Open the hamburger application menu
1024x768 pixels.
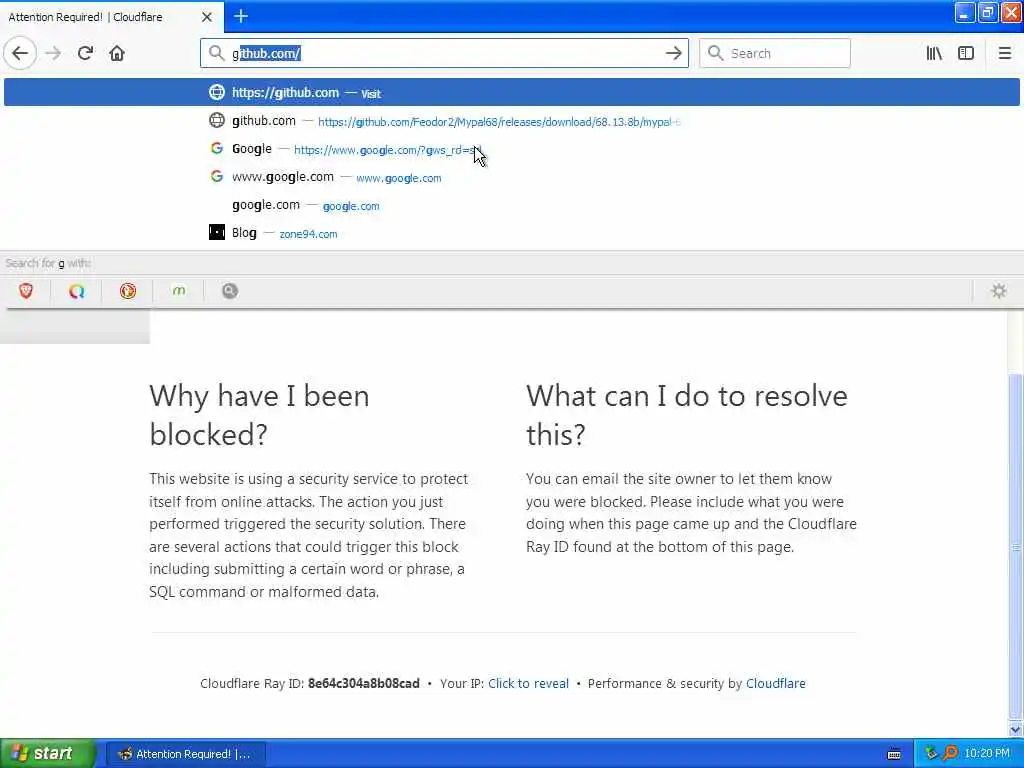(x=1004, y=54)
